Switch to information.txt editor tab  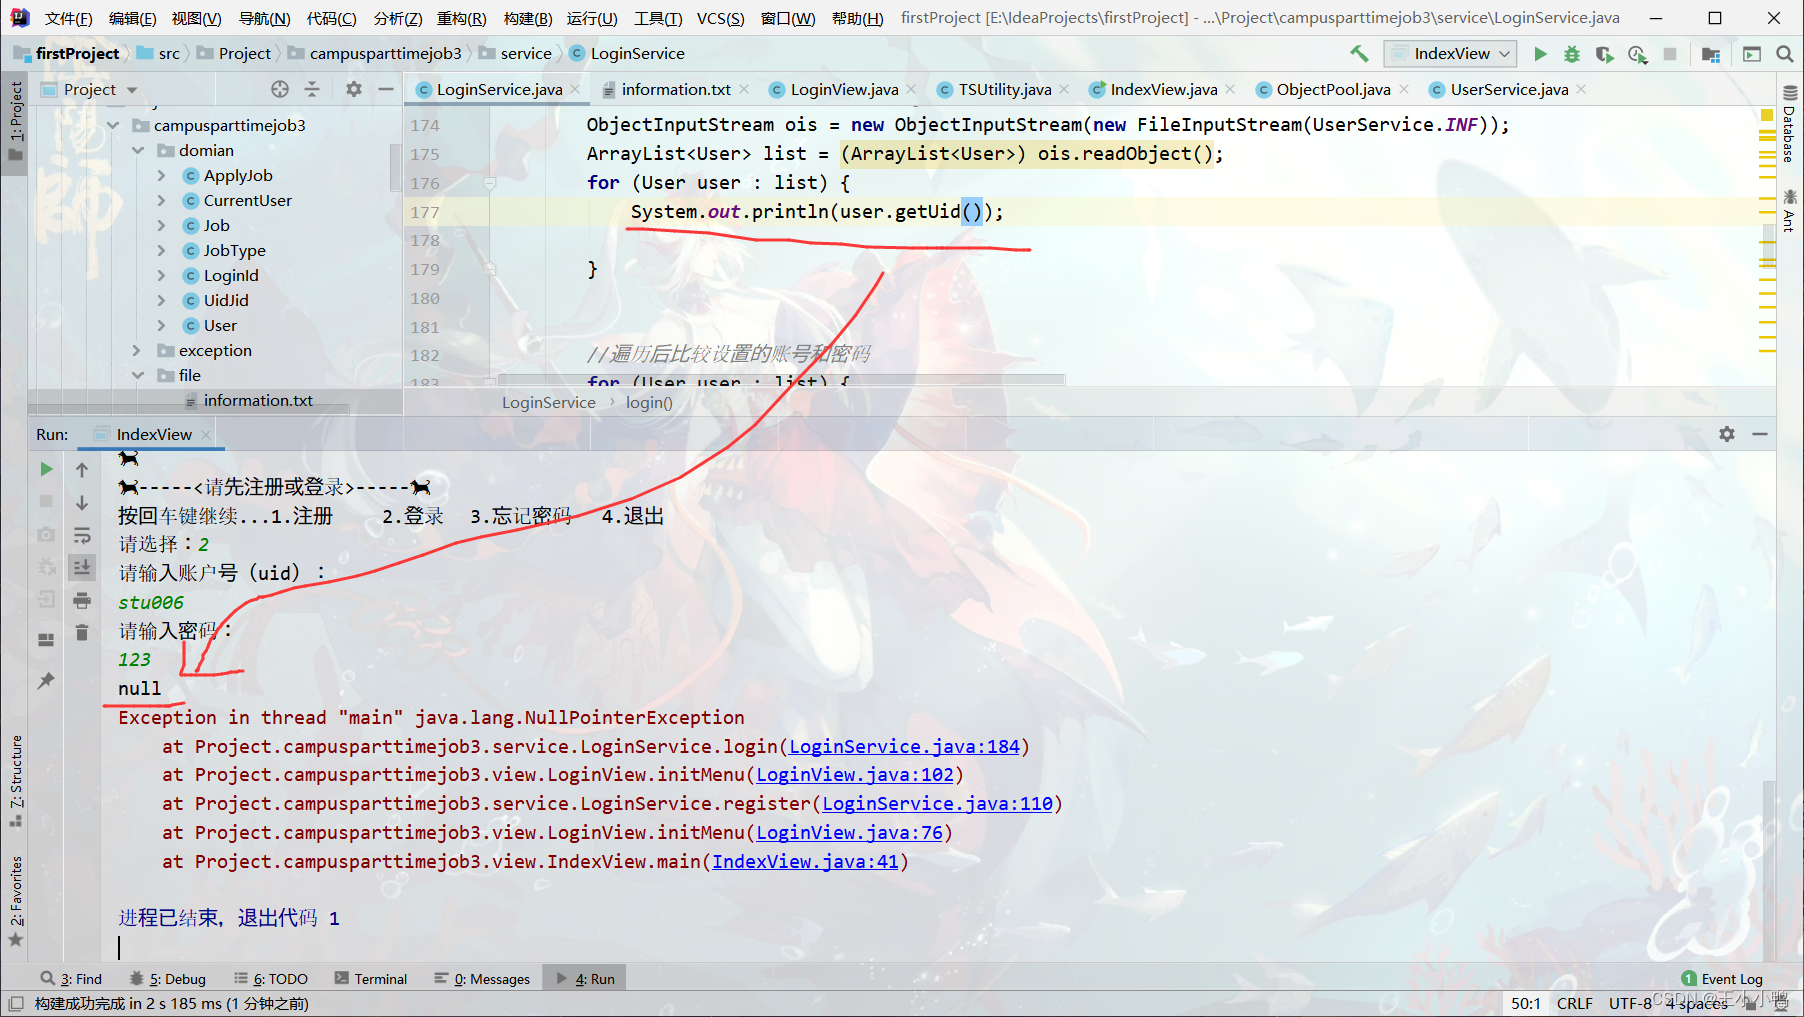tap(676, 89)
